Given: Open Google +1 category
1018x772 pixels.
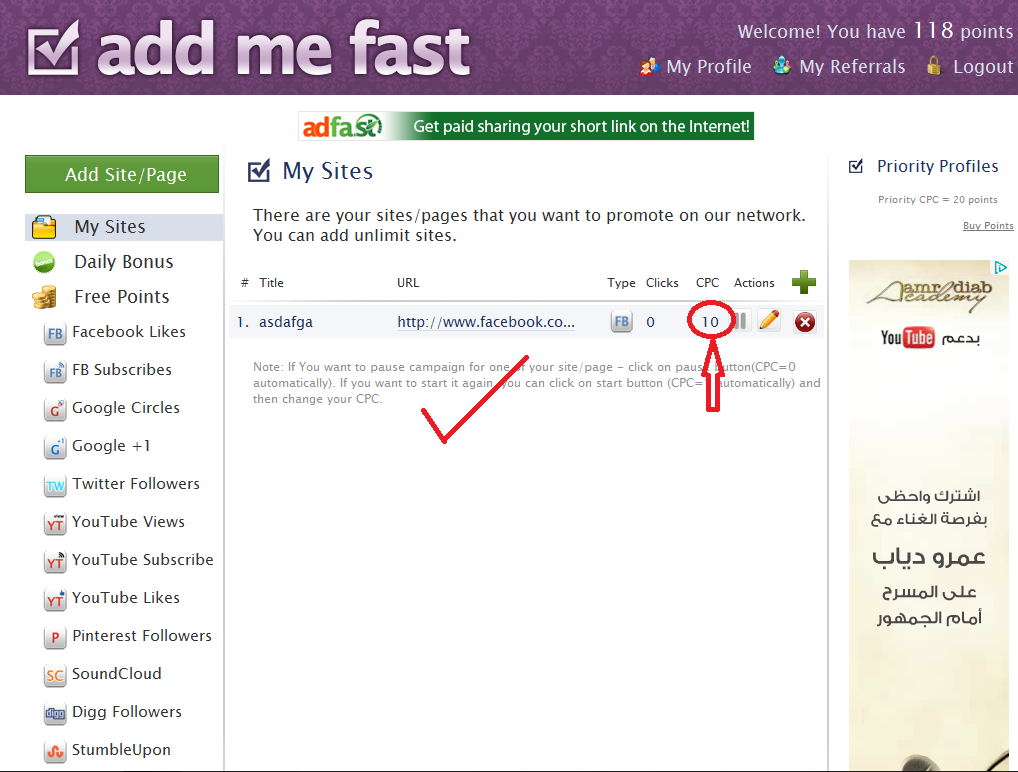Looking at the screenshot, I should [111, 446].
